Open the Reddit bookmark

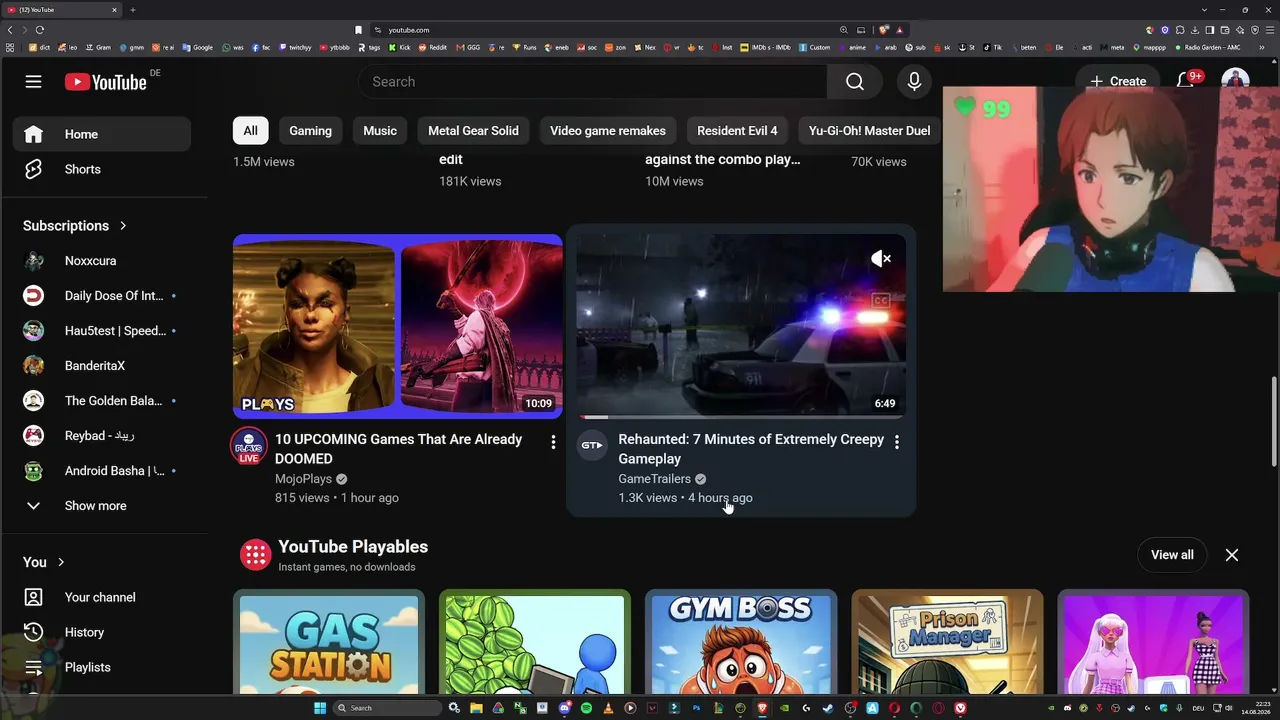click(433, 47)
